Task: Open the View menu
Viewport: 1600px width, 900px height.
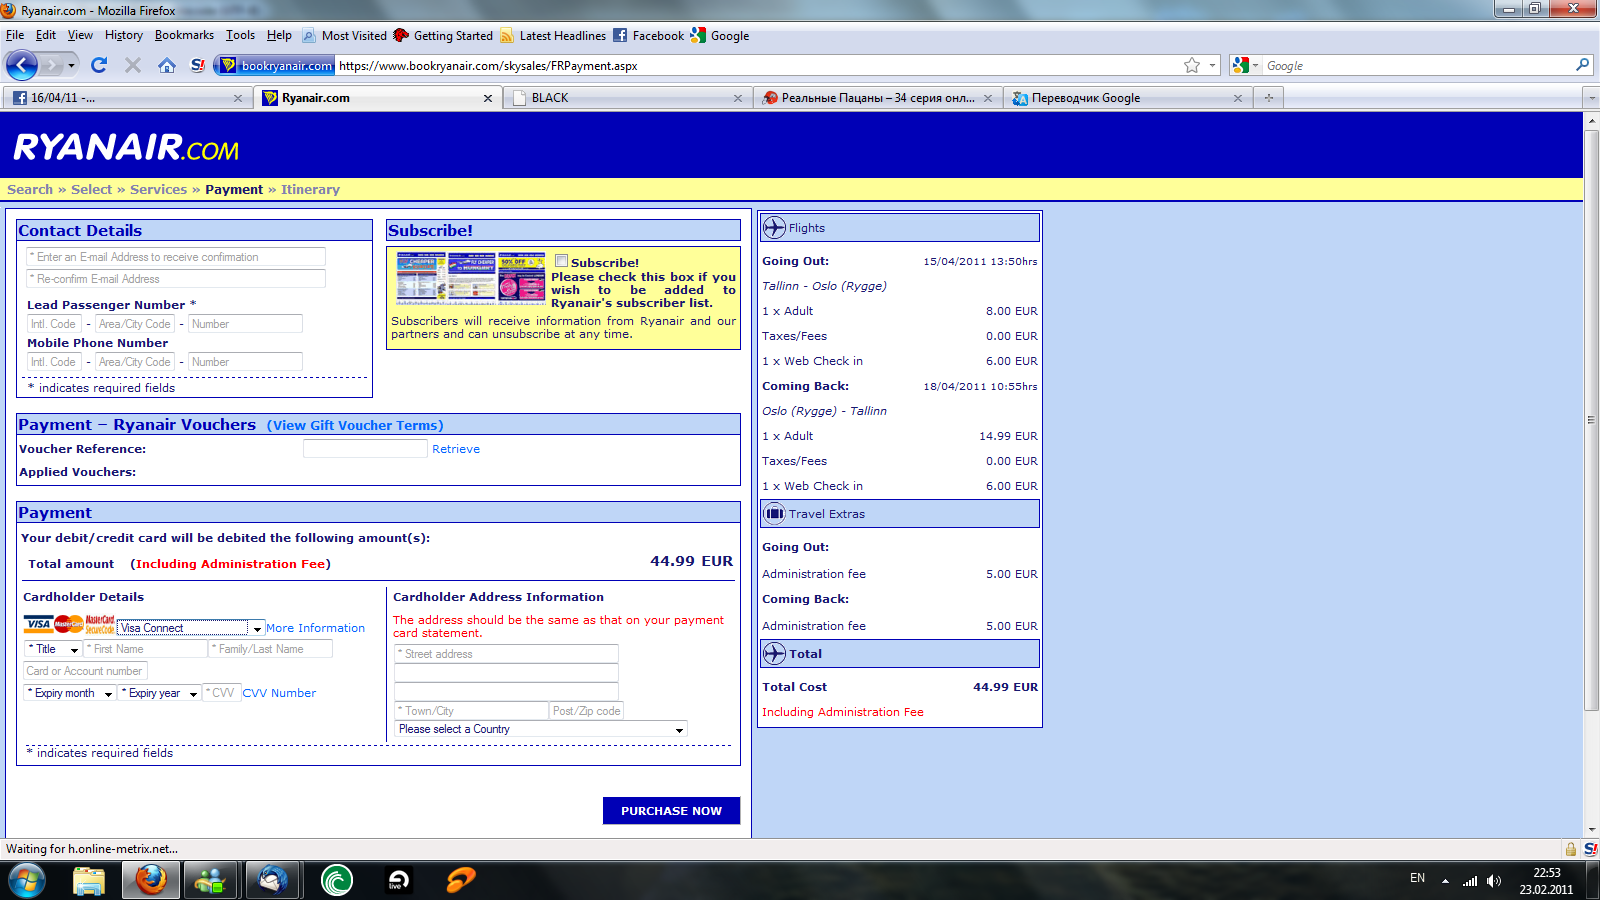Action: click(x=80, y=35)
